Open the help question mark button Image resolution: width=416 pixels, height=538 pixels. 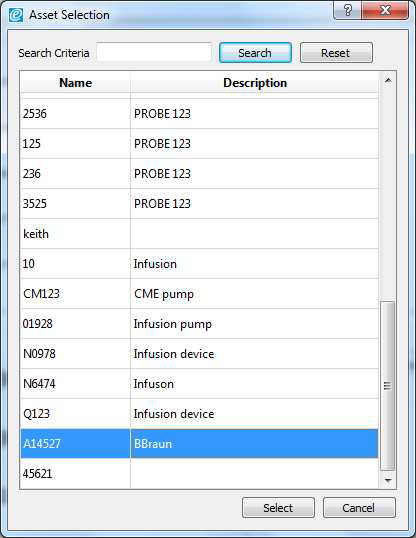(x=347, y=10)
